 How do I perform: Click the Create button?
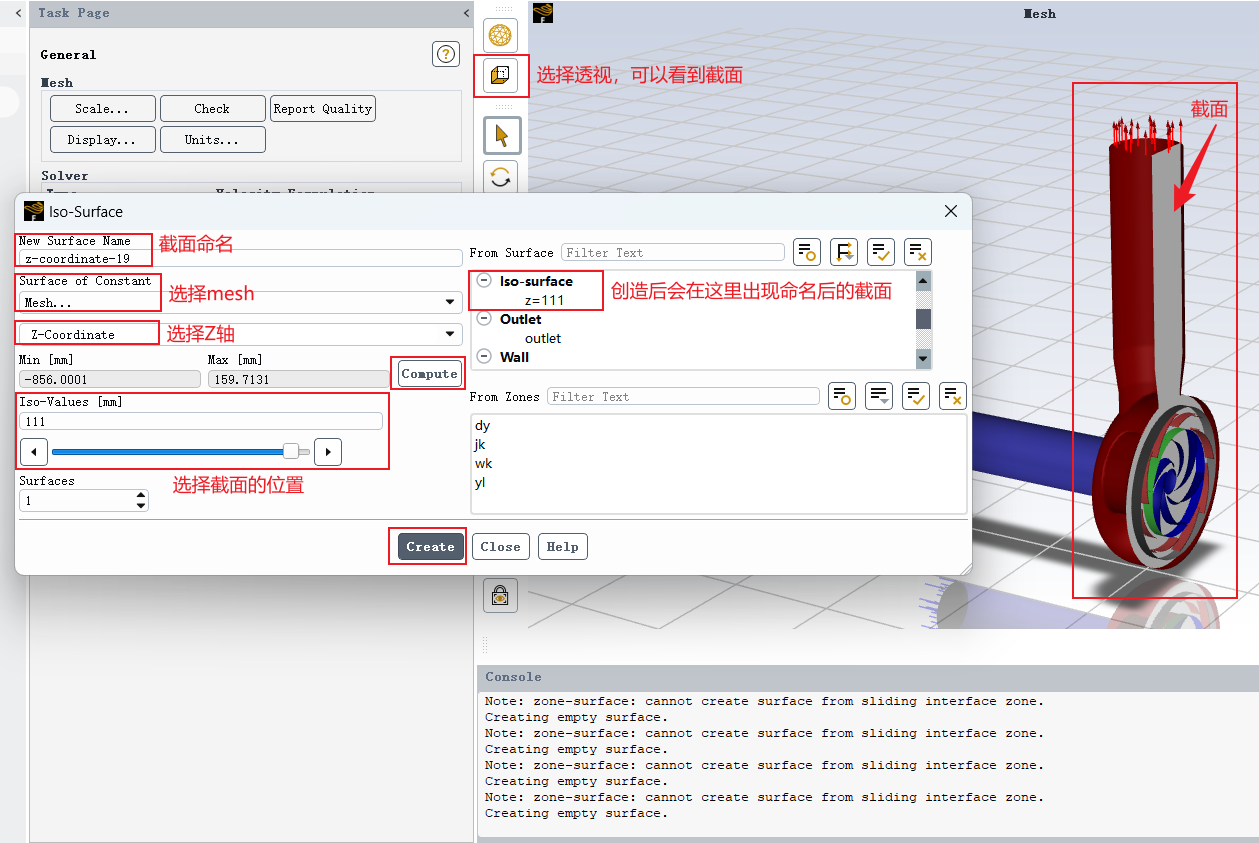click(x=430, y=547)
